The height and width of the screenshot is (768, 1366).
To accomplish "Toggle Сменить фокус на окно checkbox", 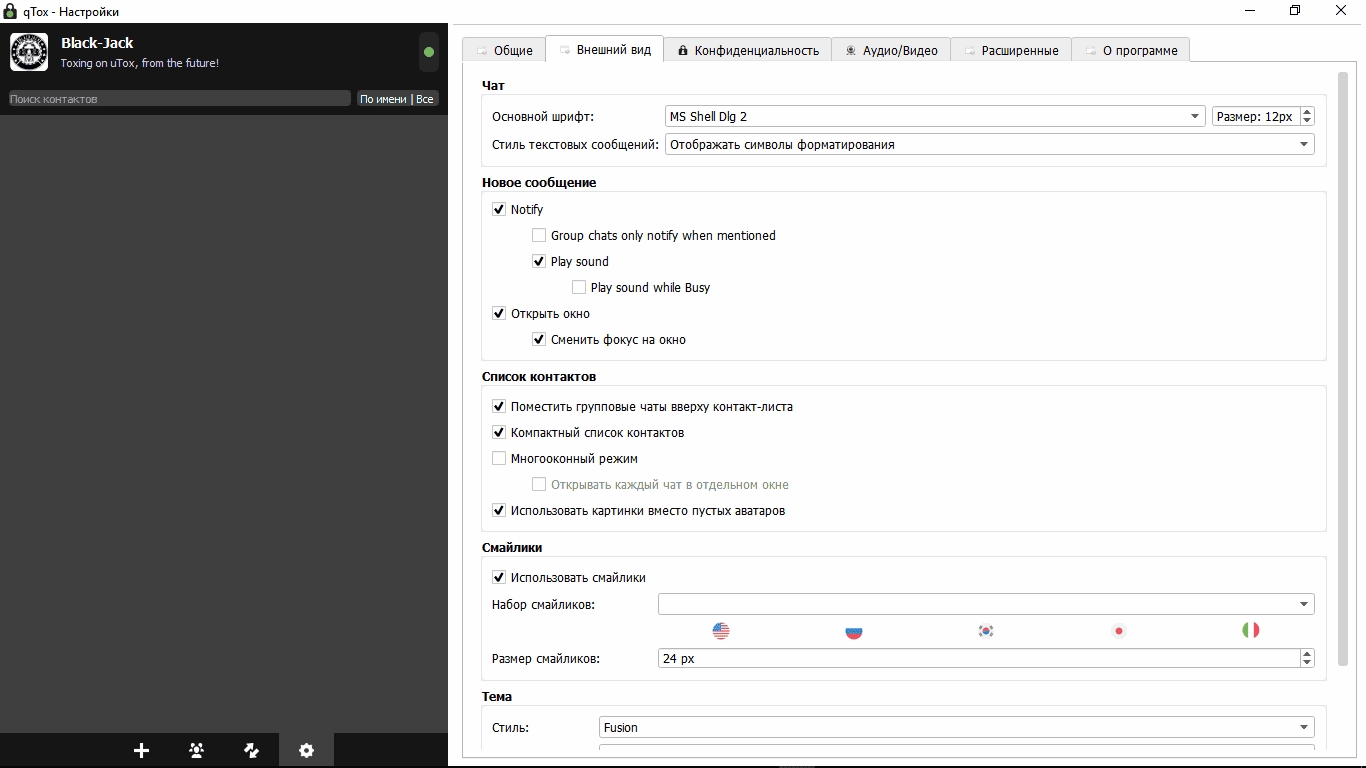I will [539, 340].
